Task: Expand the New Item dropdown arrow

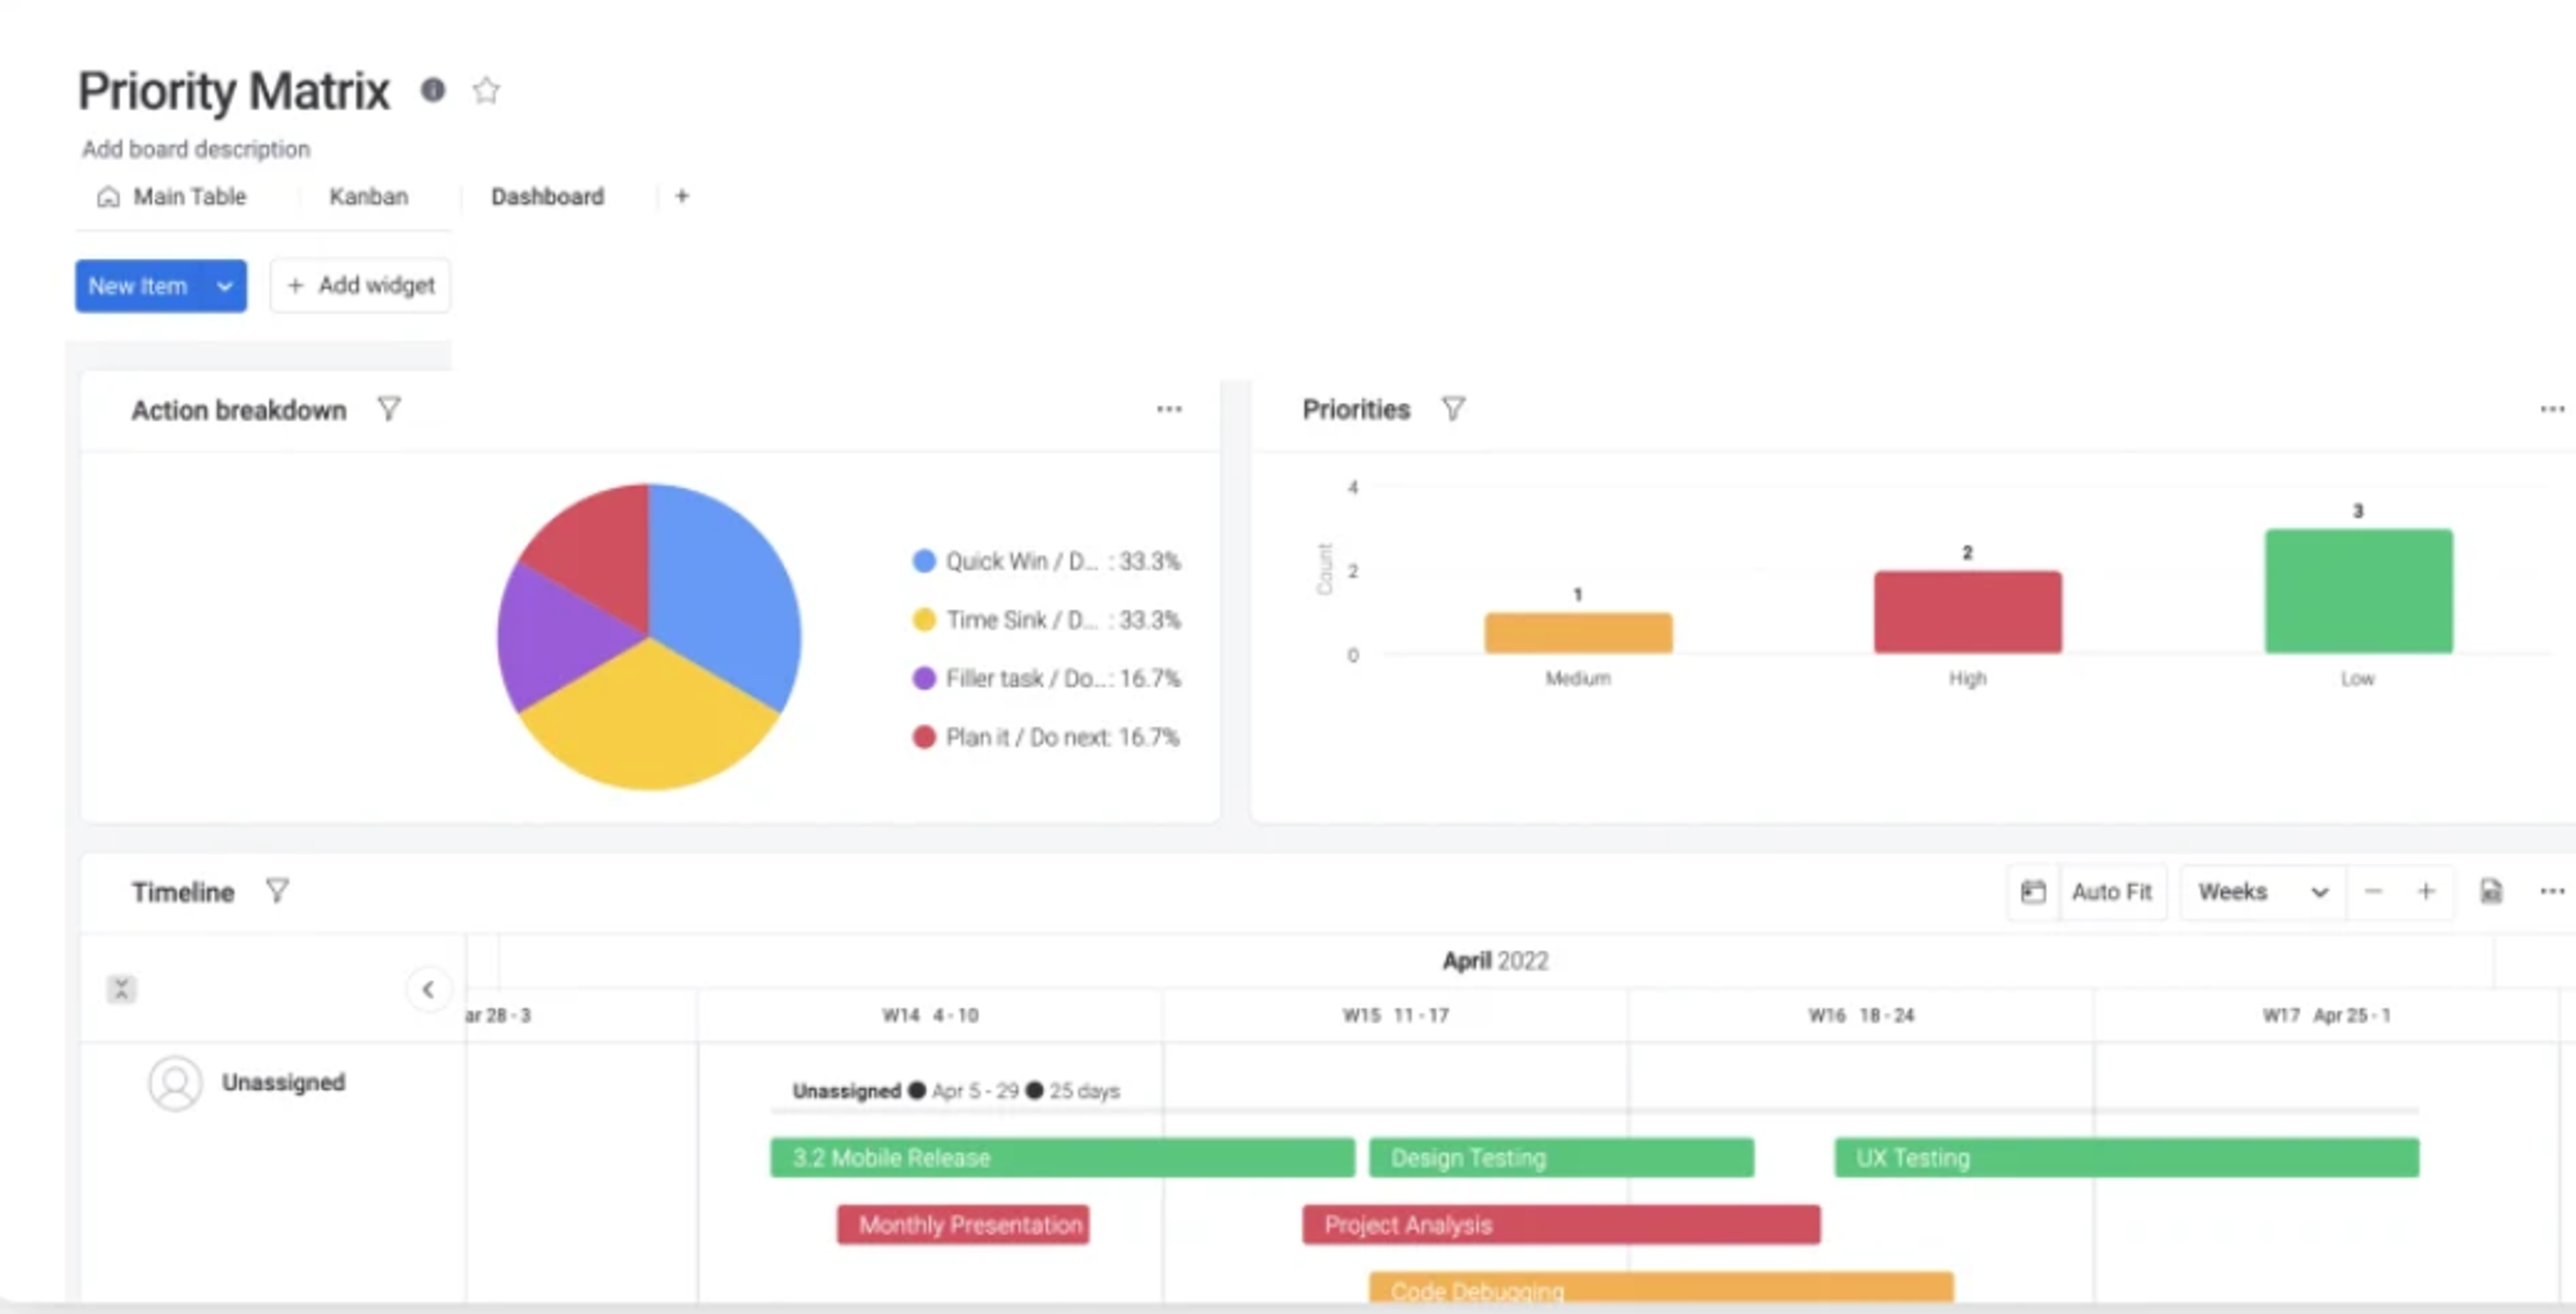Action: 225,286
